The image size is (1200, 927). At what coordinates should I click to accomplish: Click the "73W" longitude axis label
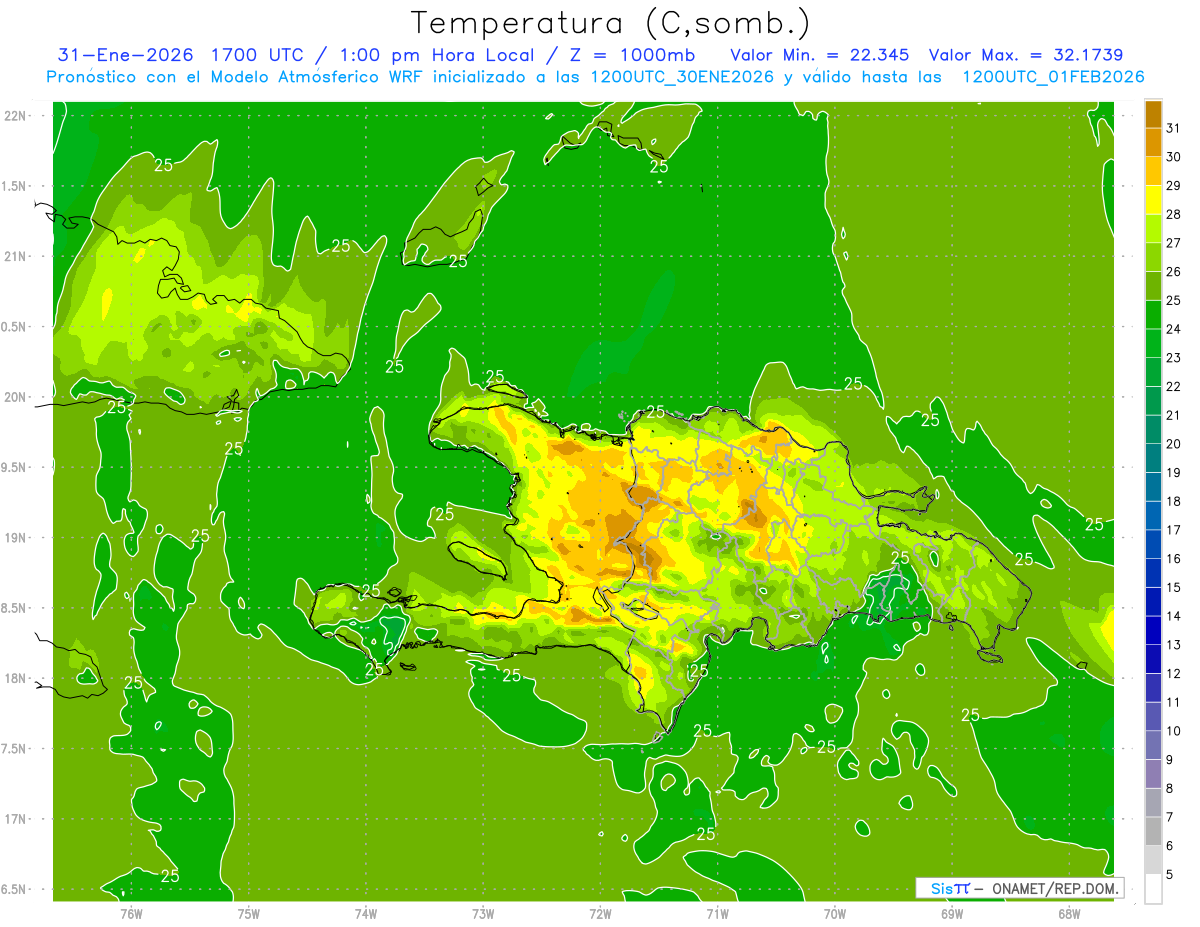tap(483, 913)
